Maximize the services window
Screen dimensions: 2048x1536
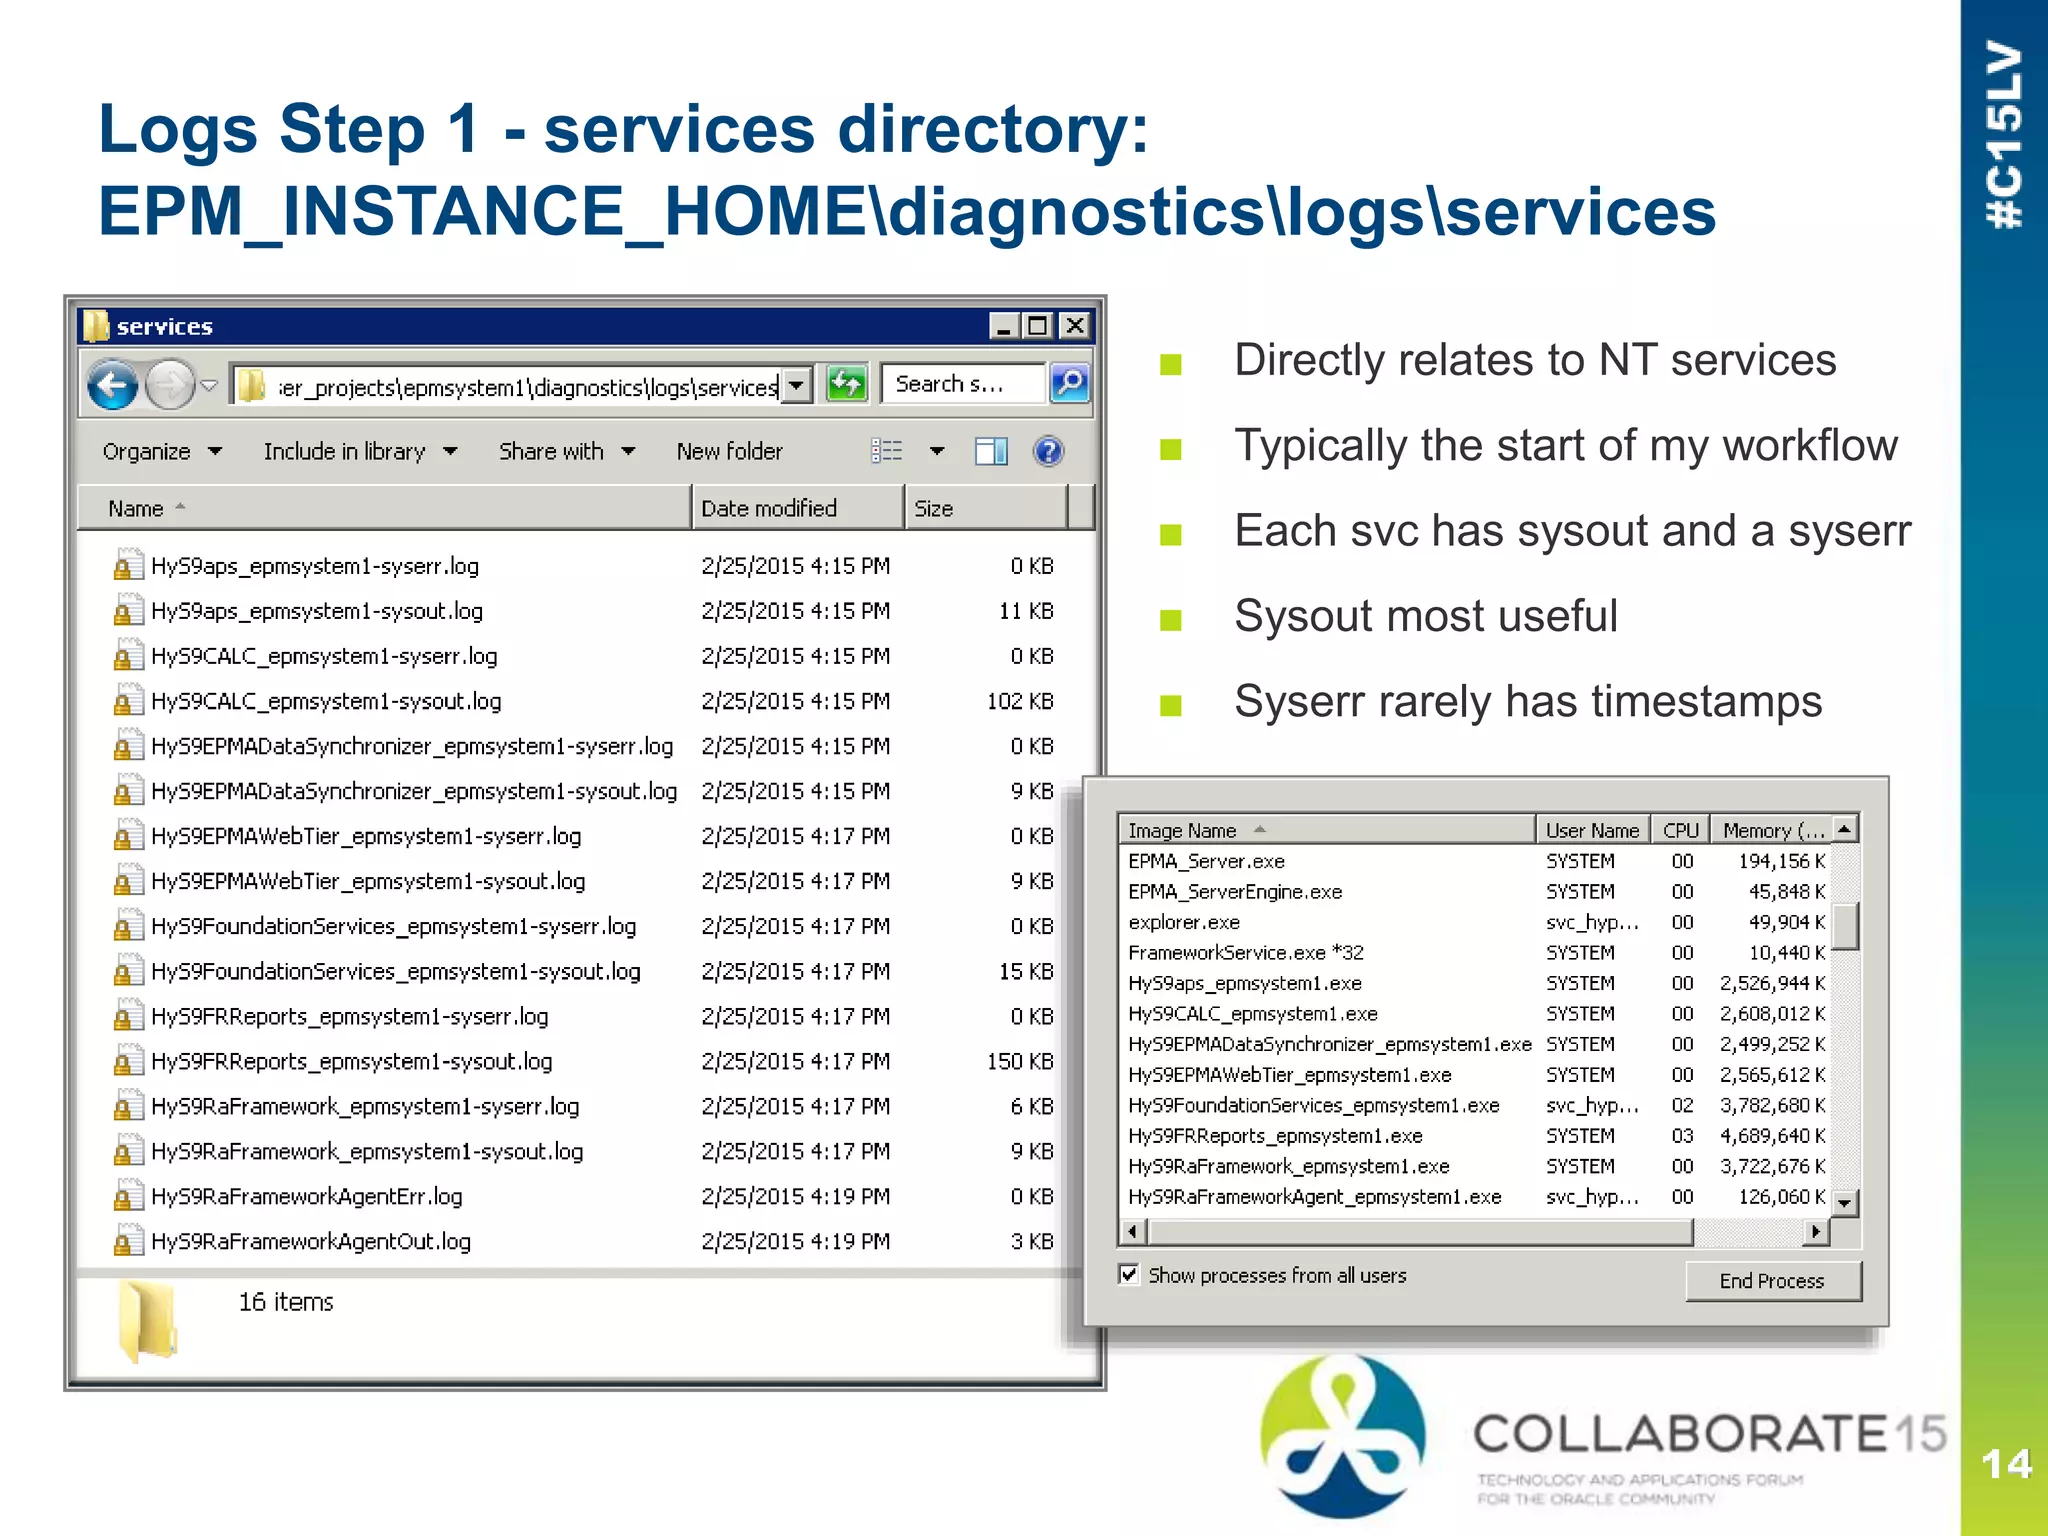click(x=1038, y=326)
